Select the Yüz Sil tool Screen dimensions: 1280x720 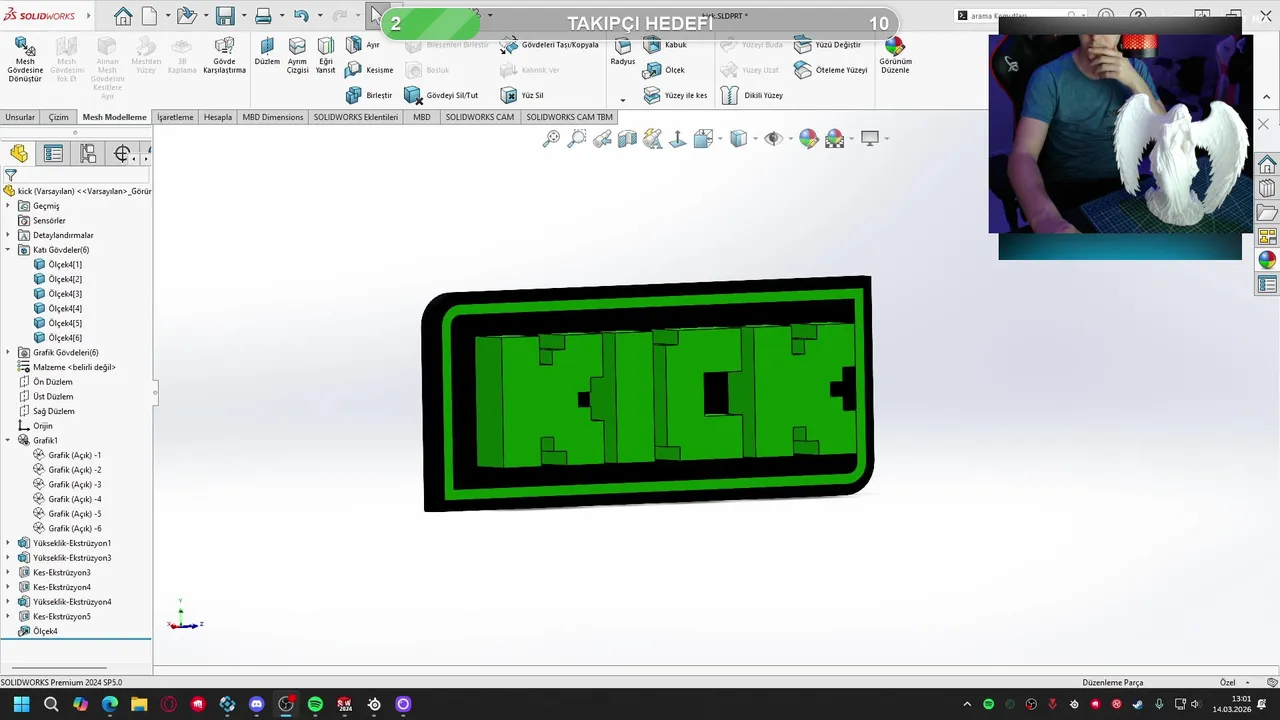[522, 95]
